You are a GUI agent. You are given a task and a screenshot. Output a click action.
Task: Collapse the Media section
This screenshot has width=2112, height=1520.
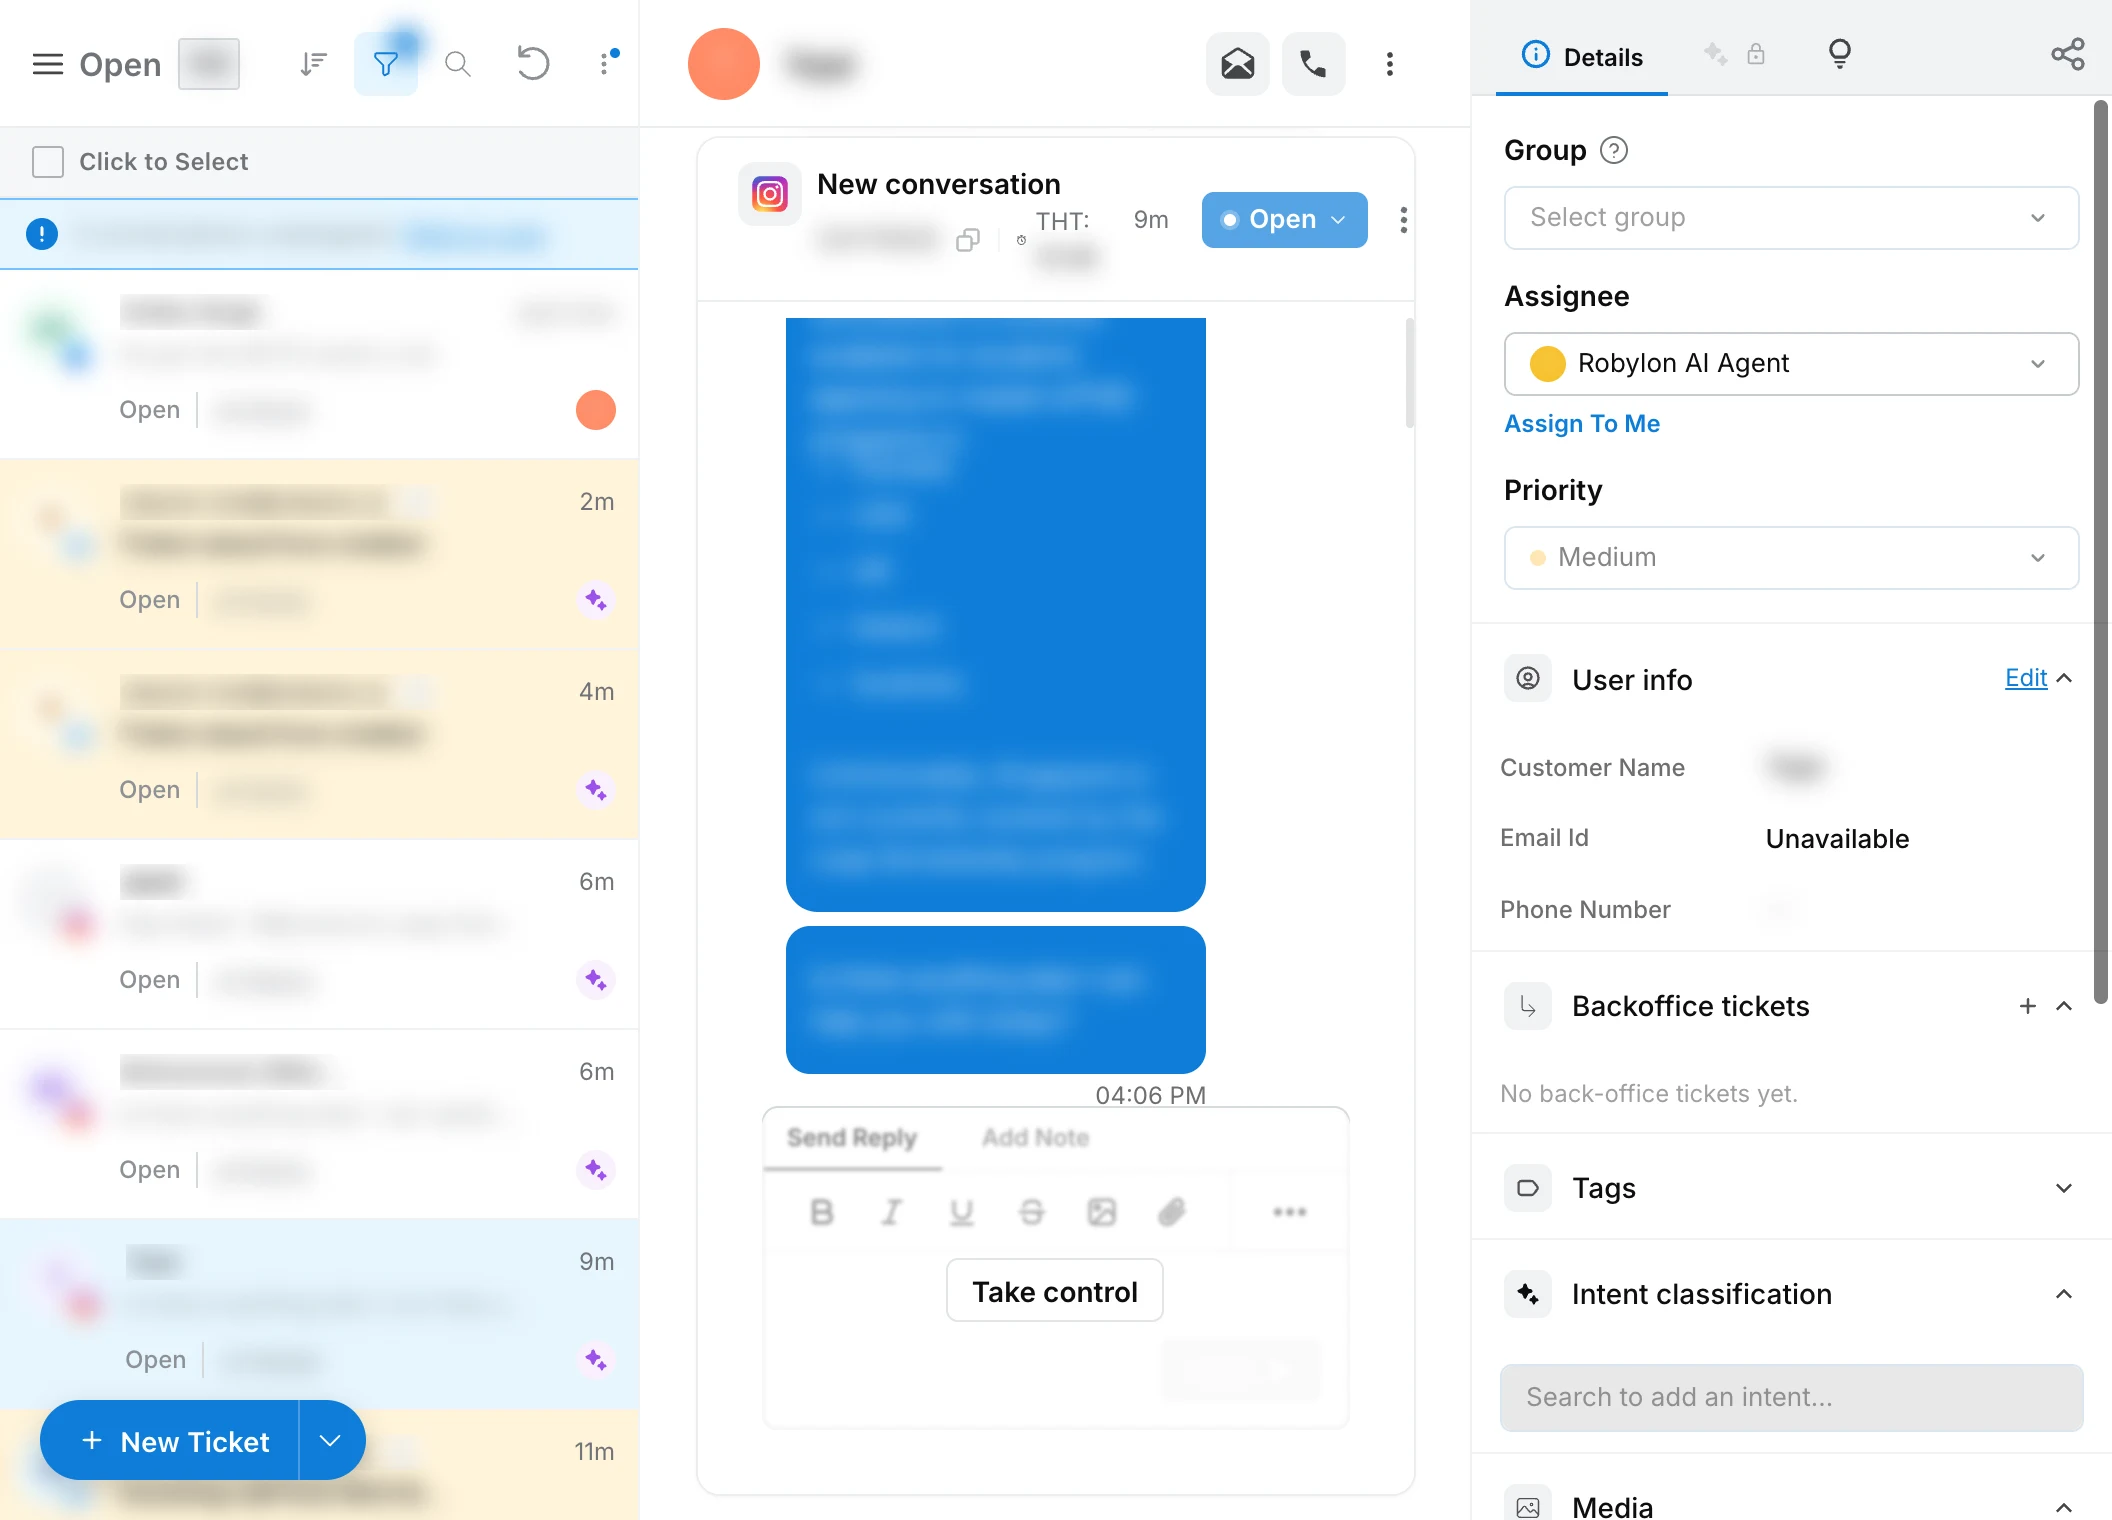pos(2064,1507)
